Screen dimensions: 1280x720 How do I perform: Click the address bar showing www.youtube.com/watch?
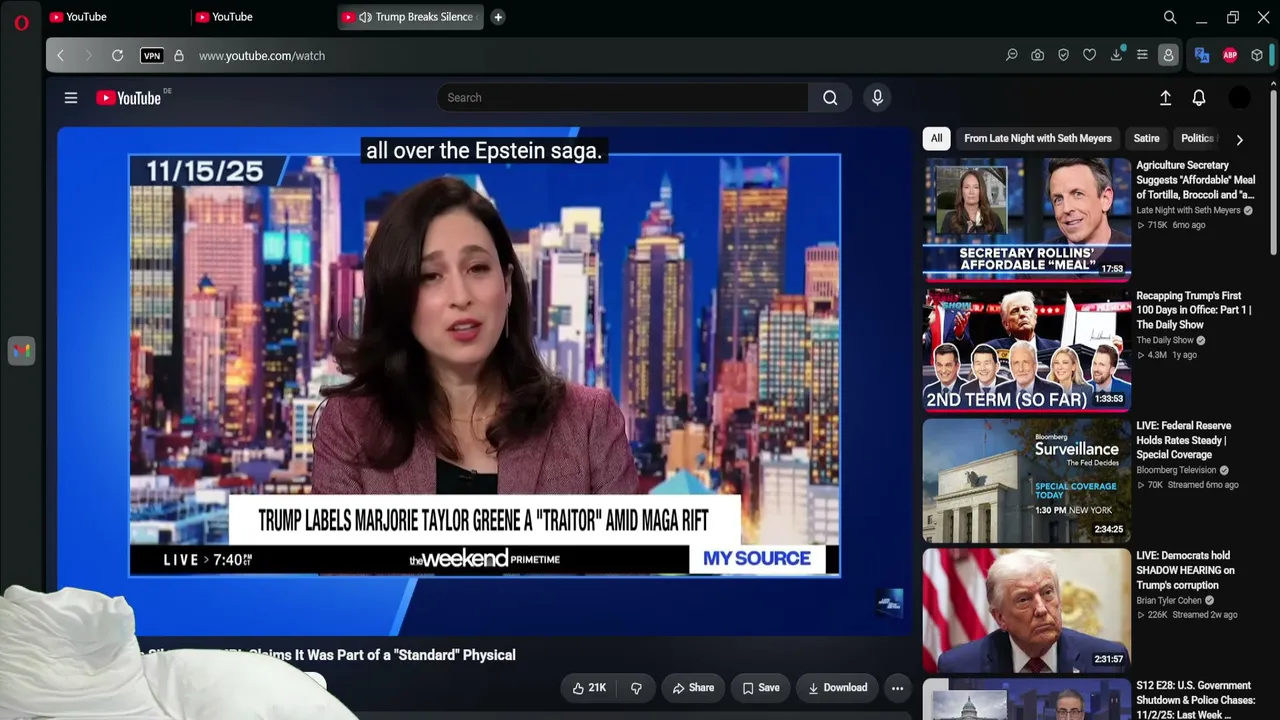[x=262, y=56]
